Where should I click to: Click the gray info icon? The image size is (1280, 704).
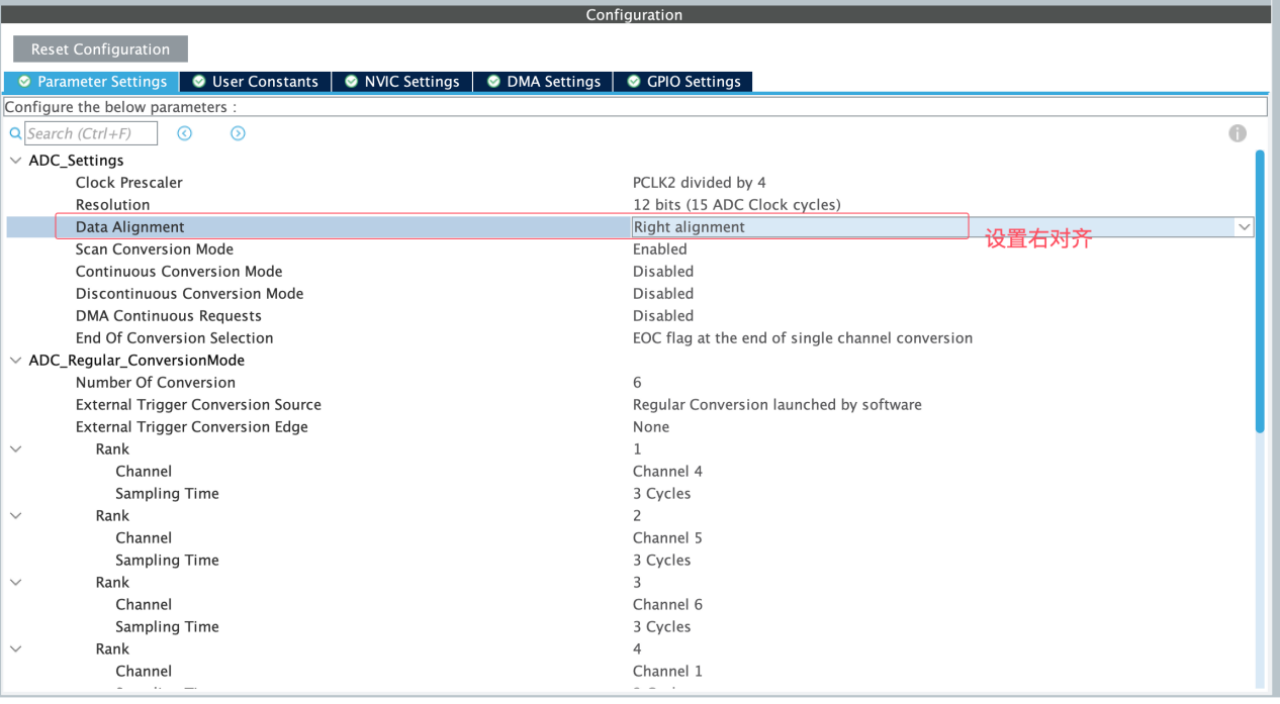1237,133
